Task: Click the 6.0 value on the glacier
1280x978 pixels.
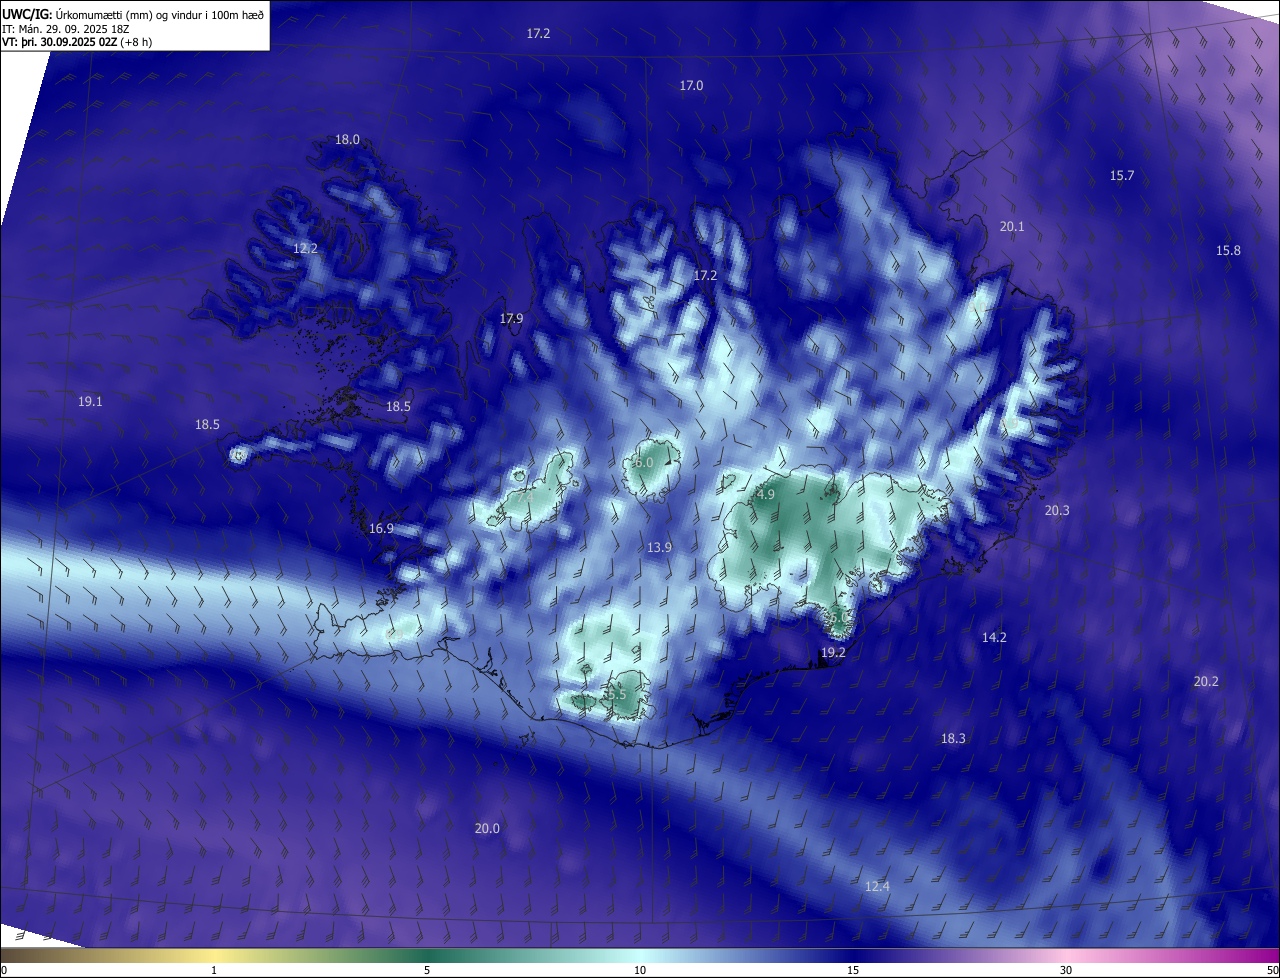Action: click(644, 463)
